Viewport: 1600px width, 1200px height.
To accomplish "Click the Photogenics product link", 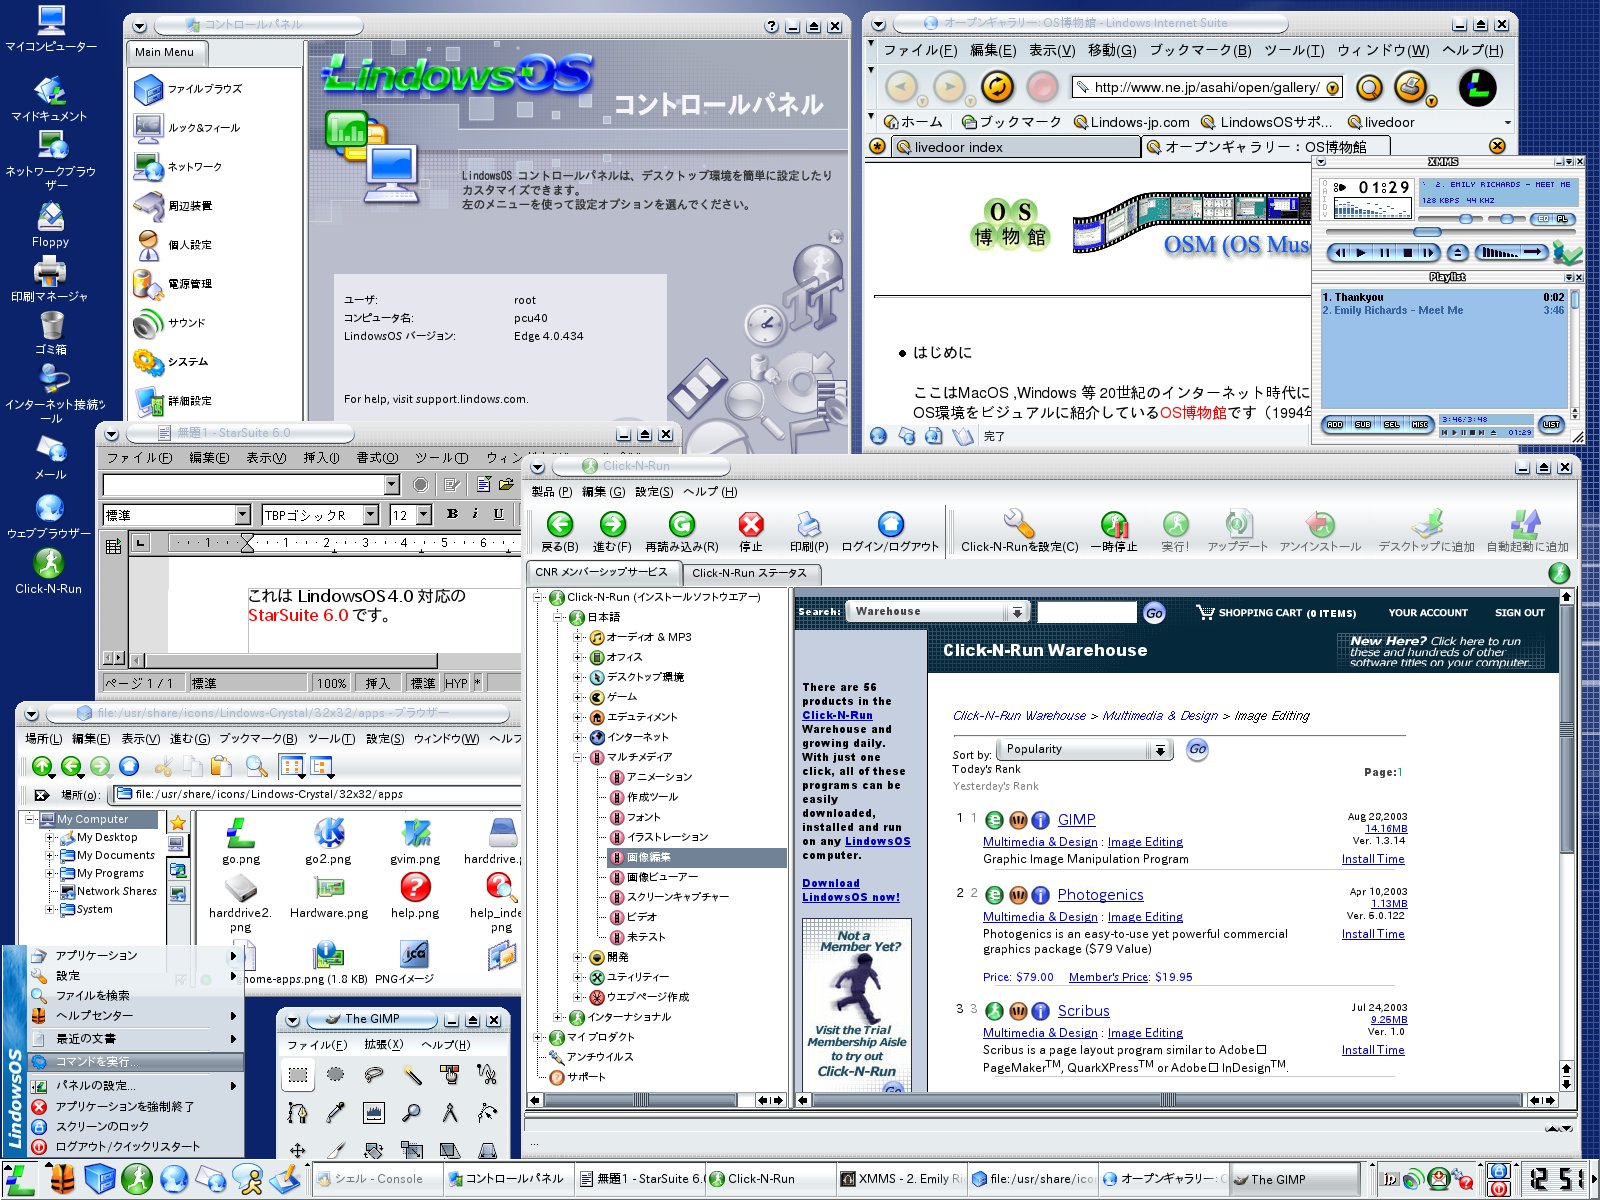I will coord(1100,895).
